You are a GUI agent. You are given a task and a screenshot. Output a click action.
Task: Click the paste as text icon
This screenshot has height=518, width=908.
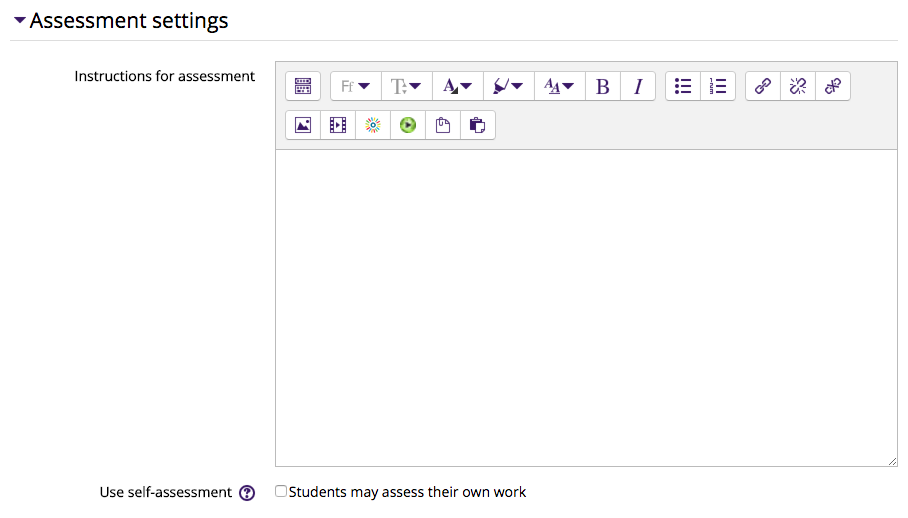click(x=443, y=125)
